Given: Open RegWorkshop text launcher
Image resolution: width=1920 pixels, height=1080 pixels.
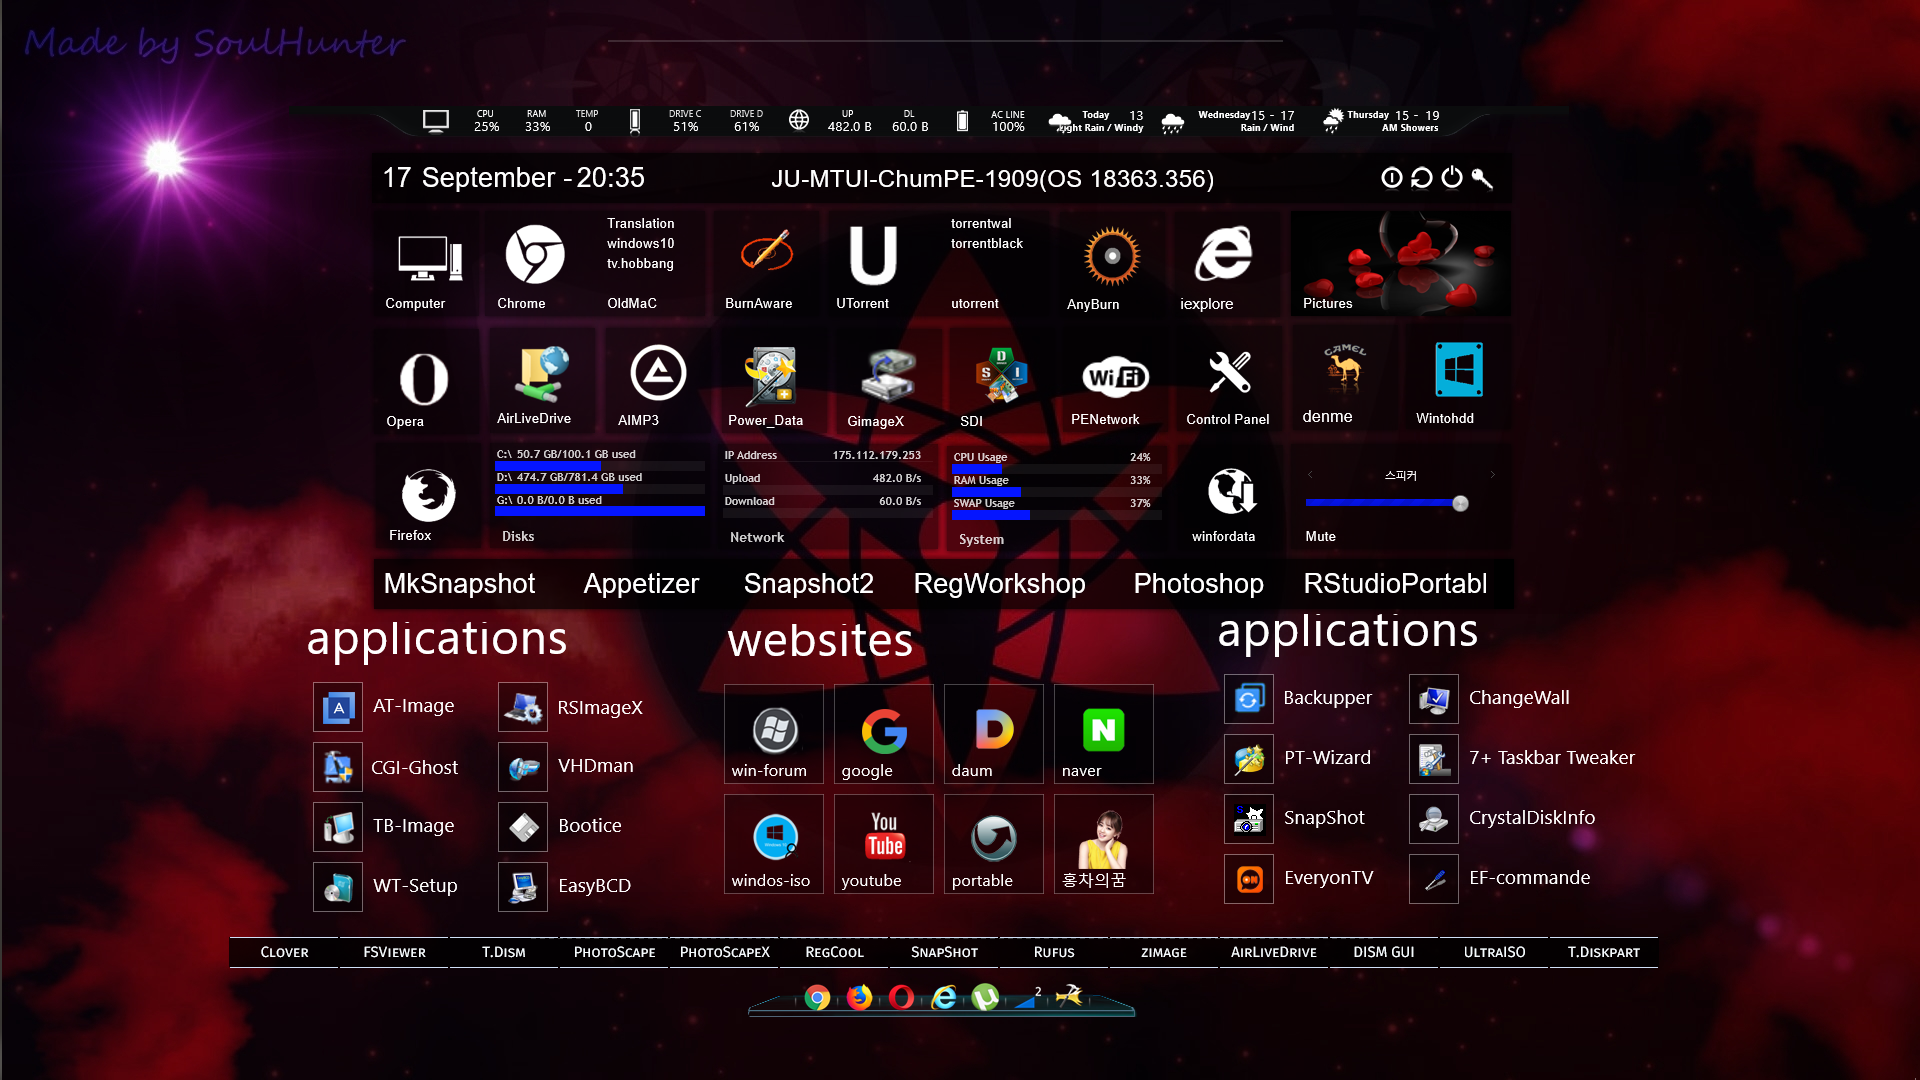Looking at the screenshot, I should [x=999, y=583].
